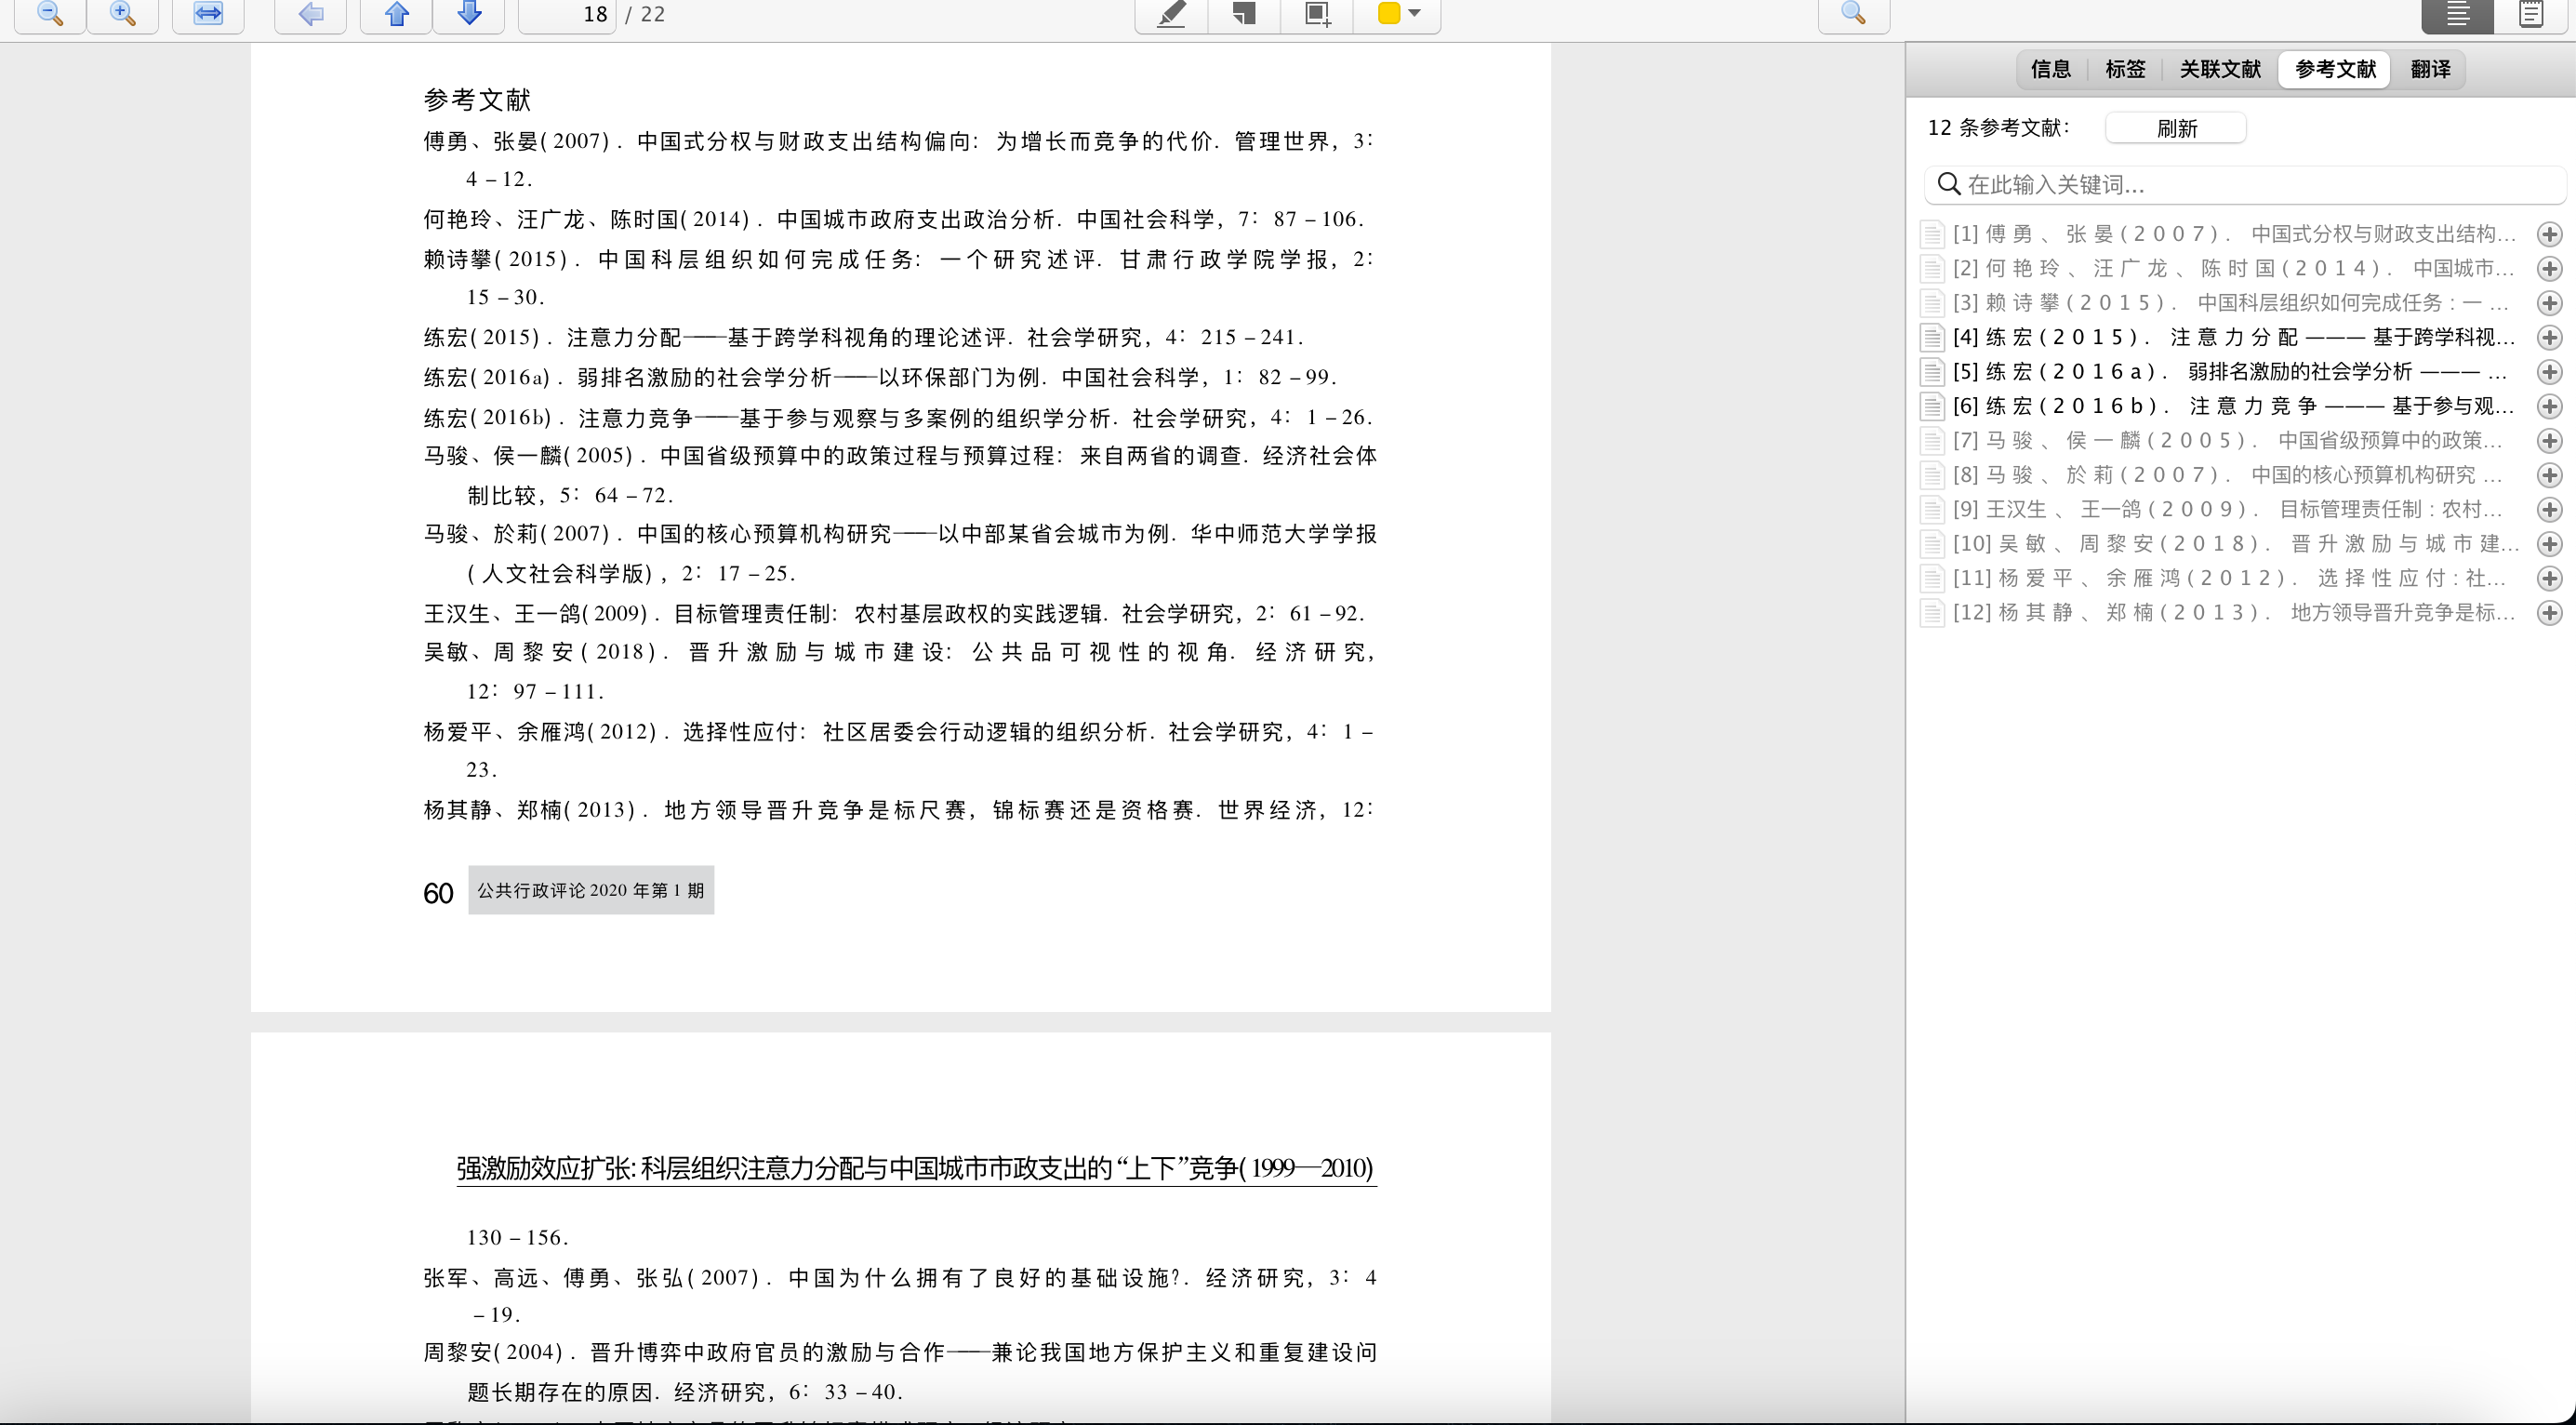Go to the previous page with up arrow
This screenshot has width=2576, height=1425.
tap(395, 15)
